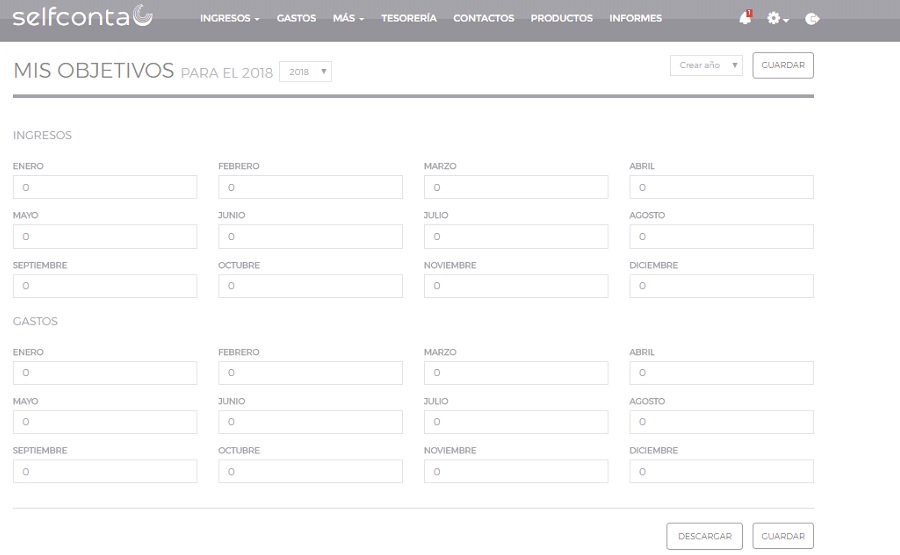Focus the Gastos DICIEMBRE field
The image size is (900, 555).
tap(721, 471)
